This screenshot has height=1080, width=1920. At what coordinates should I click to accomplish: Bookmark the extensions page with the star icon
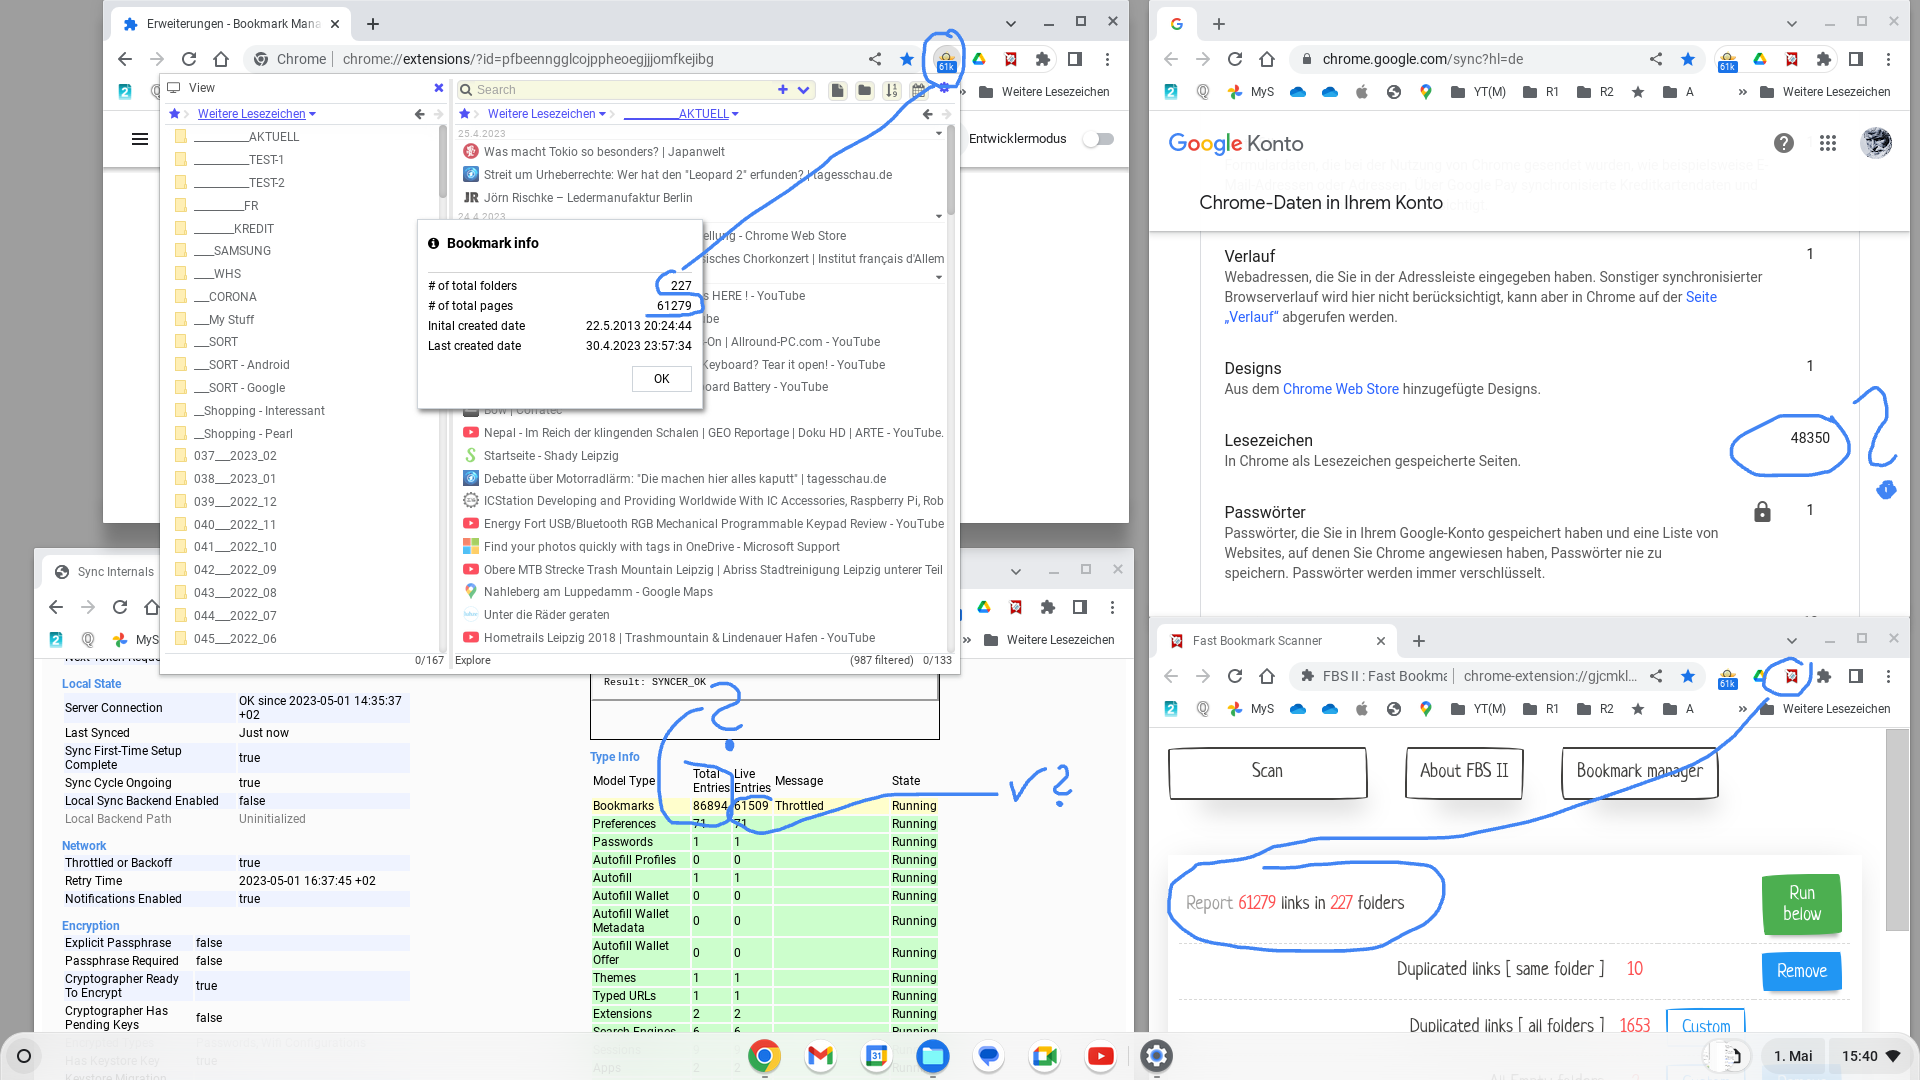coord(907,59)
